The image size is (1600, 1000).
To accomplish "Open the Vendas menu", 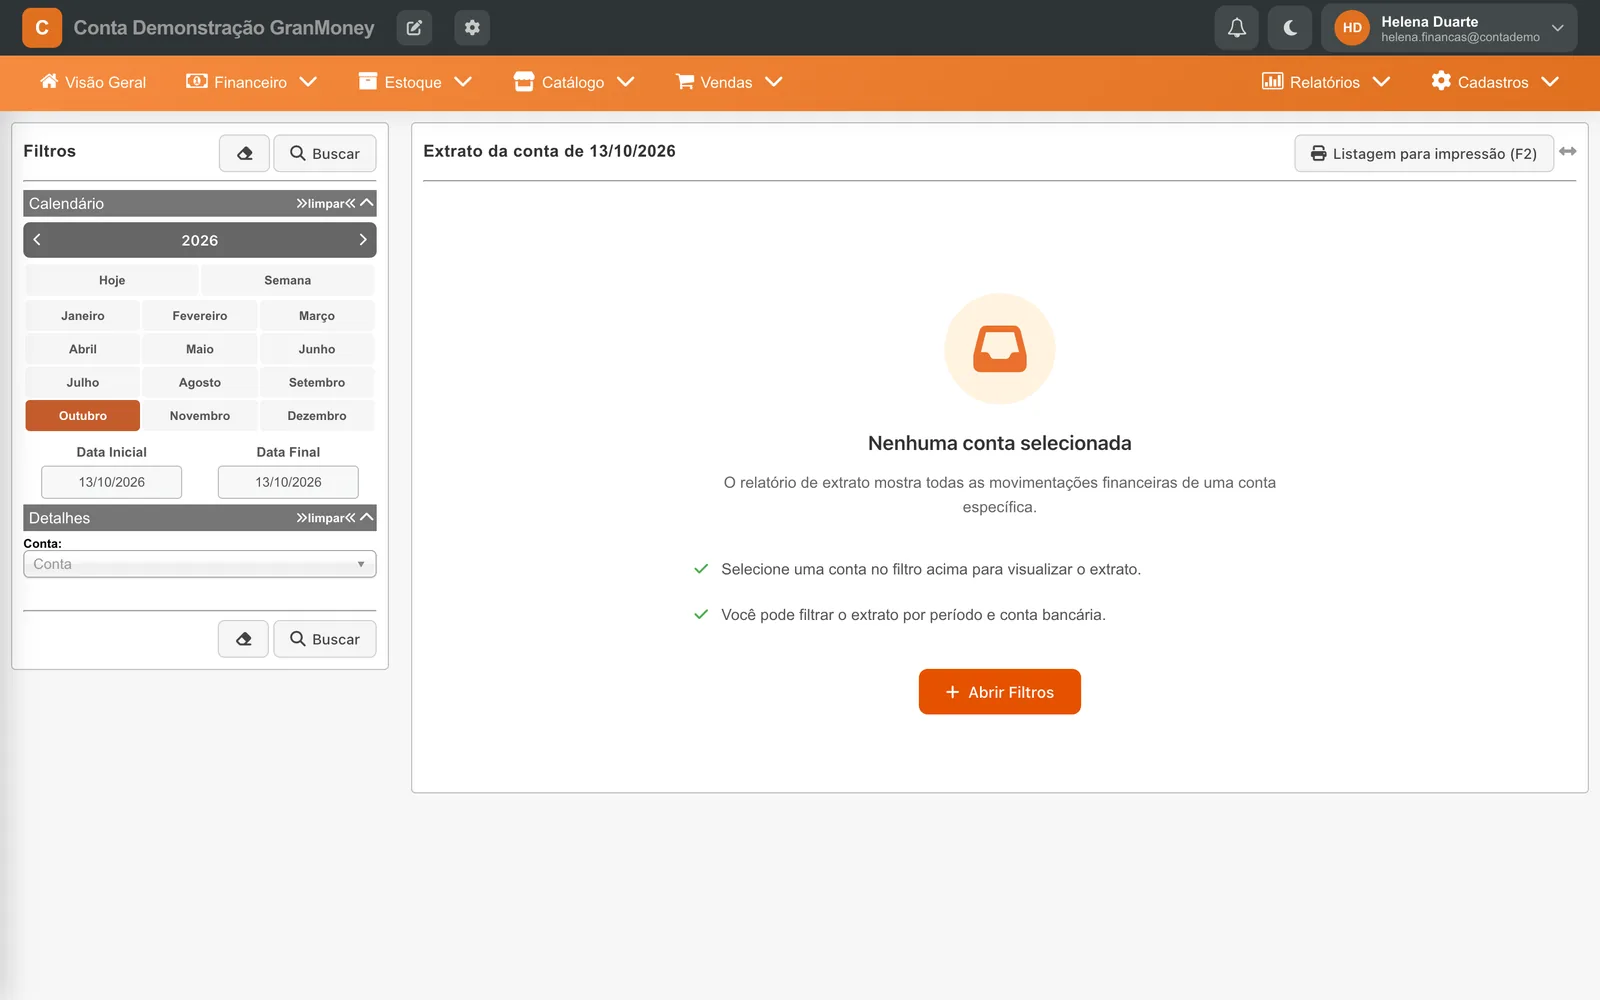I will click(x=729, y=82).
